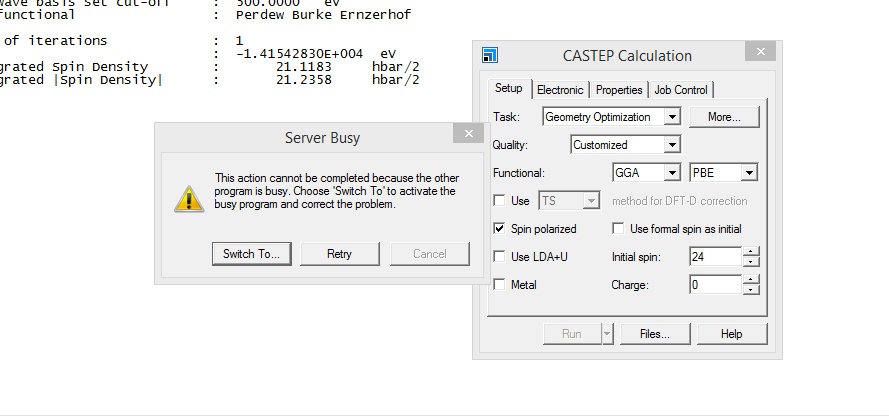
Task: Increase the Initial spin value
Action: pos(751,252)
